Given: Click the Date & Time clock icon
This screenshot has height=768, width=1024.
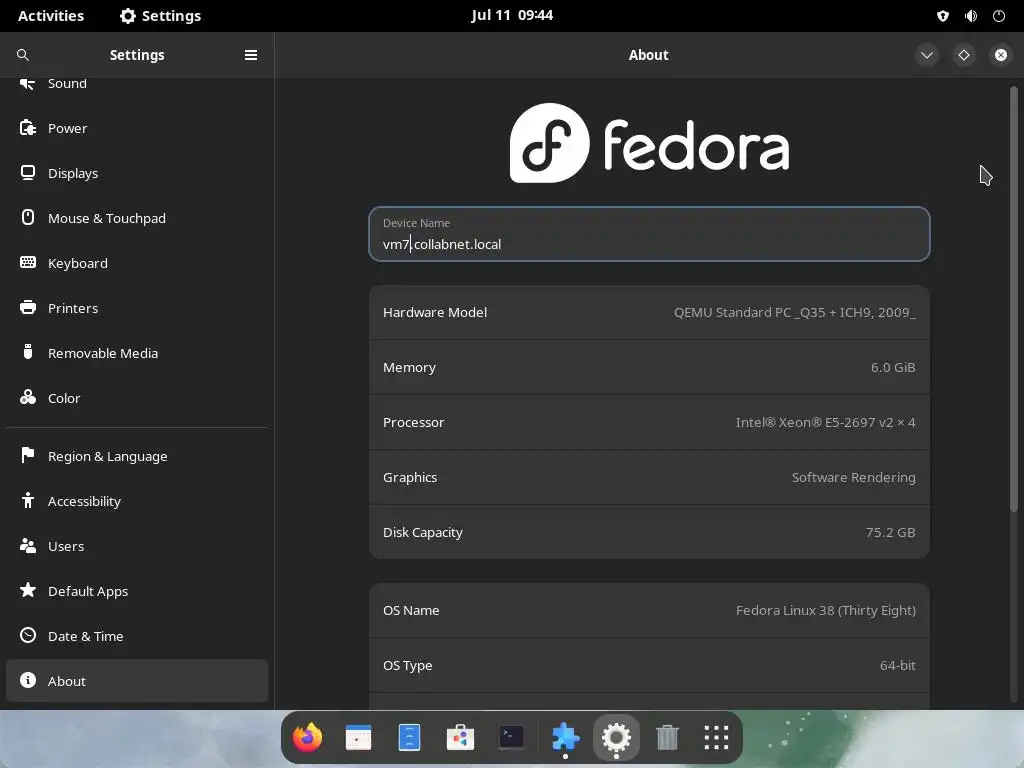Looking at the screenshot, I should pos(27,635).
